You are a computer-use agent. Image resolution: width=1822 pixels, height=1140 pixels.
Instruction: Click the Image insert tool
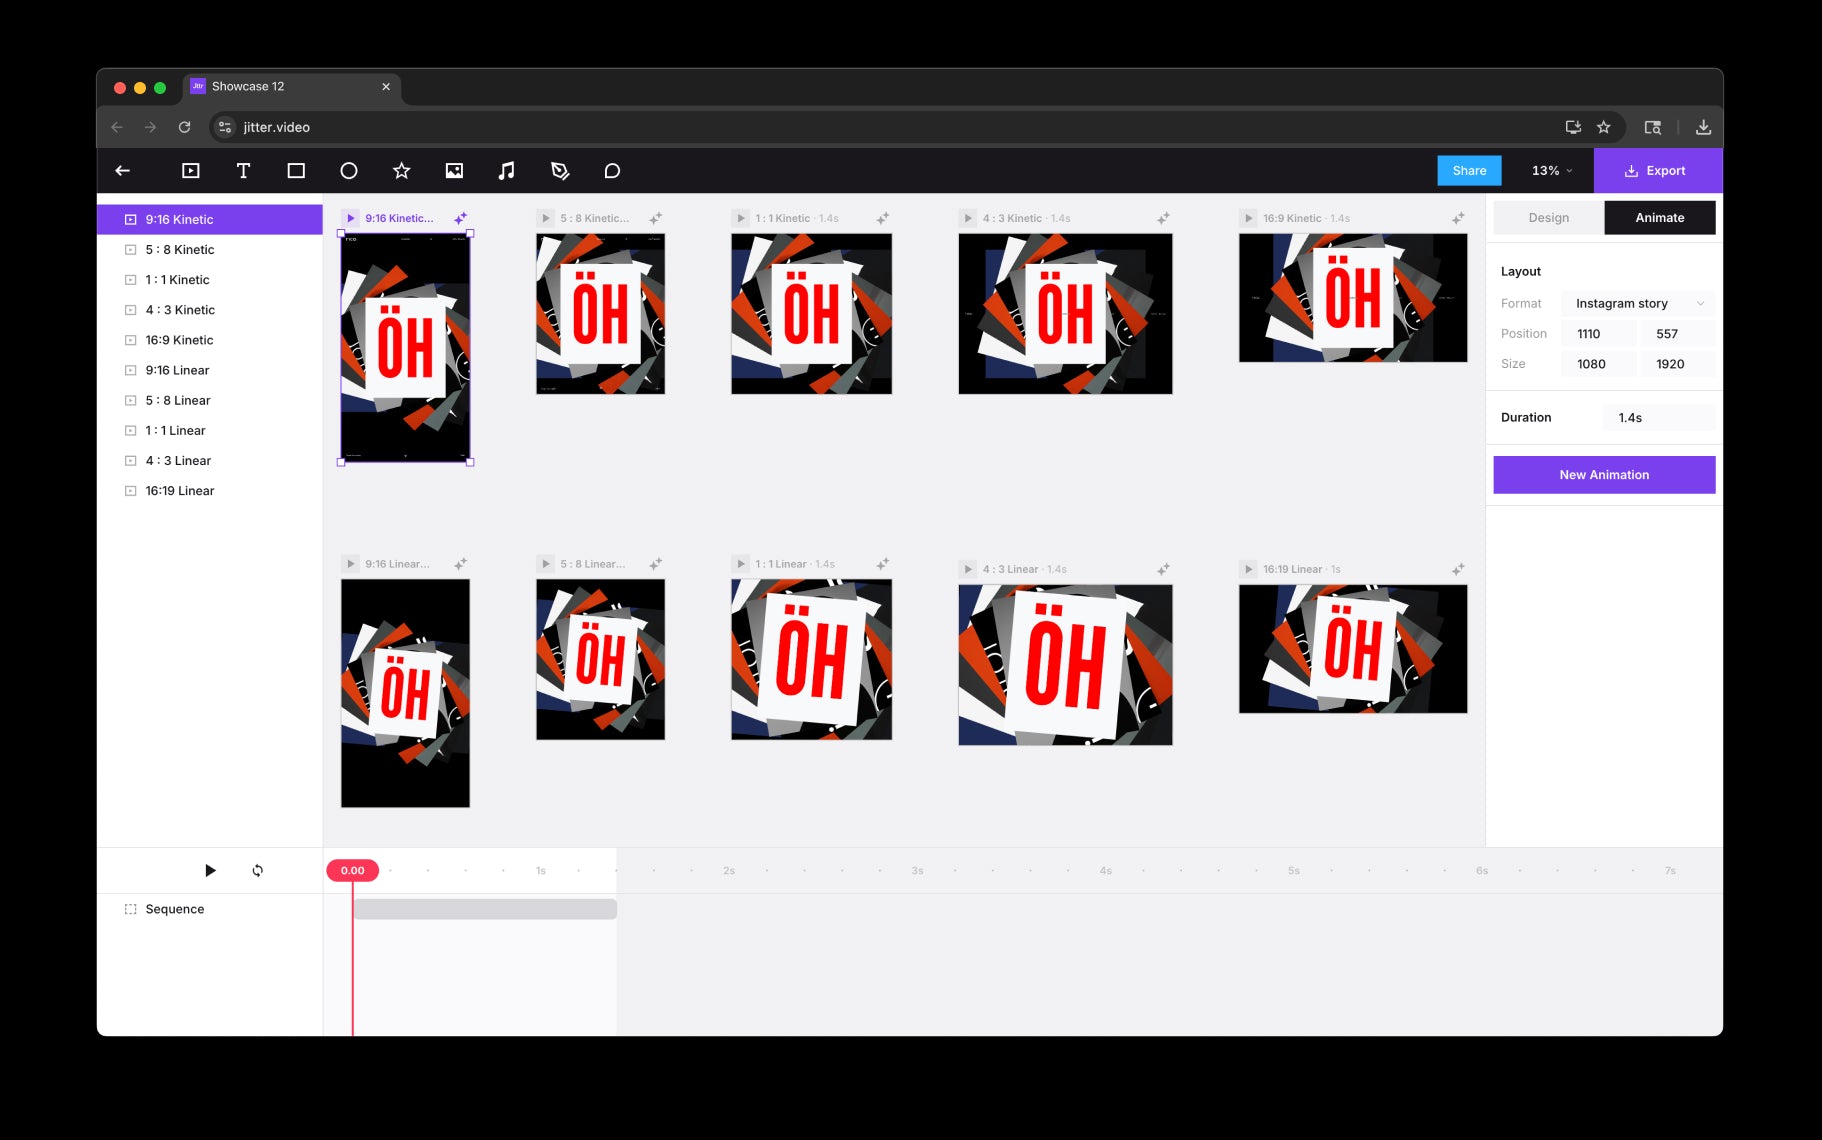coord(454,171)
